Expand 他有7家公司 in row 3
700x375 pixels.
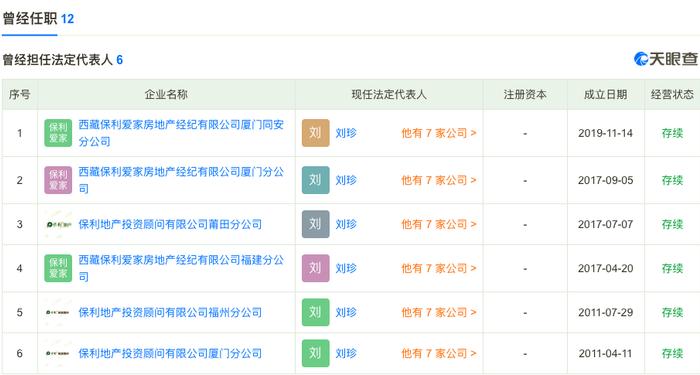[x=439, y=224]
